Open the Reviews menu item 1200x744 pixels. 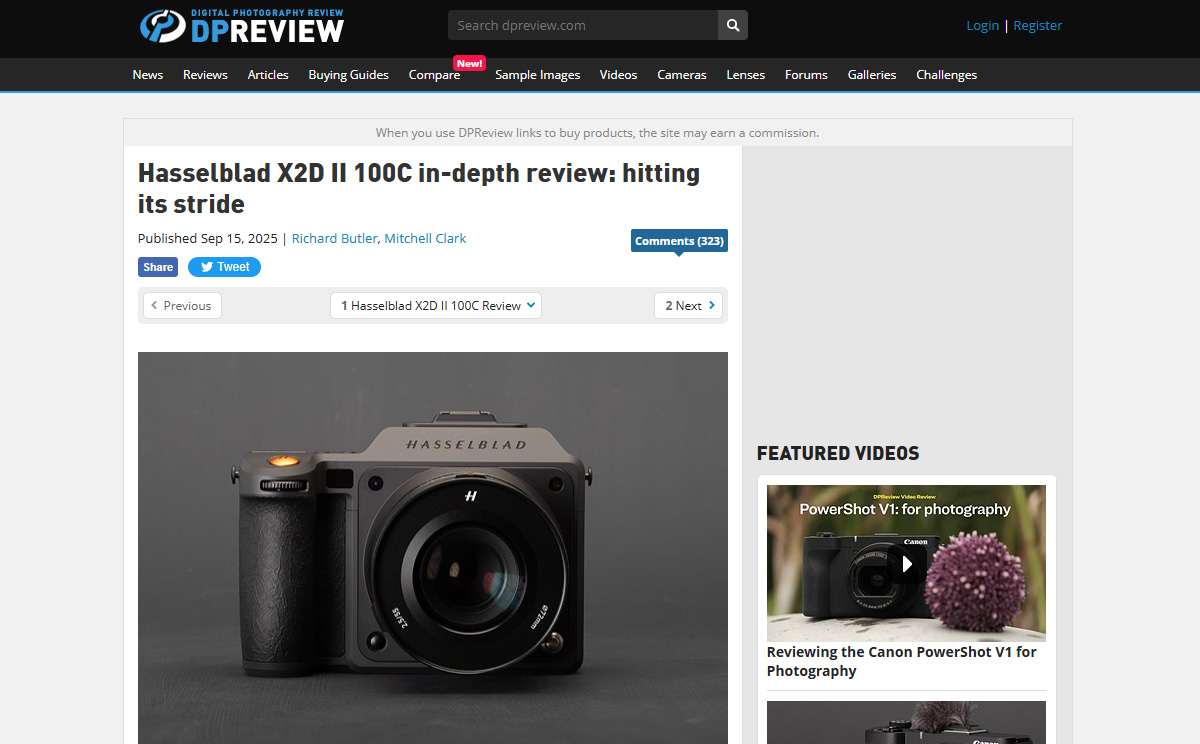[205, 75]
